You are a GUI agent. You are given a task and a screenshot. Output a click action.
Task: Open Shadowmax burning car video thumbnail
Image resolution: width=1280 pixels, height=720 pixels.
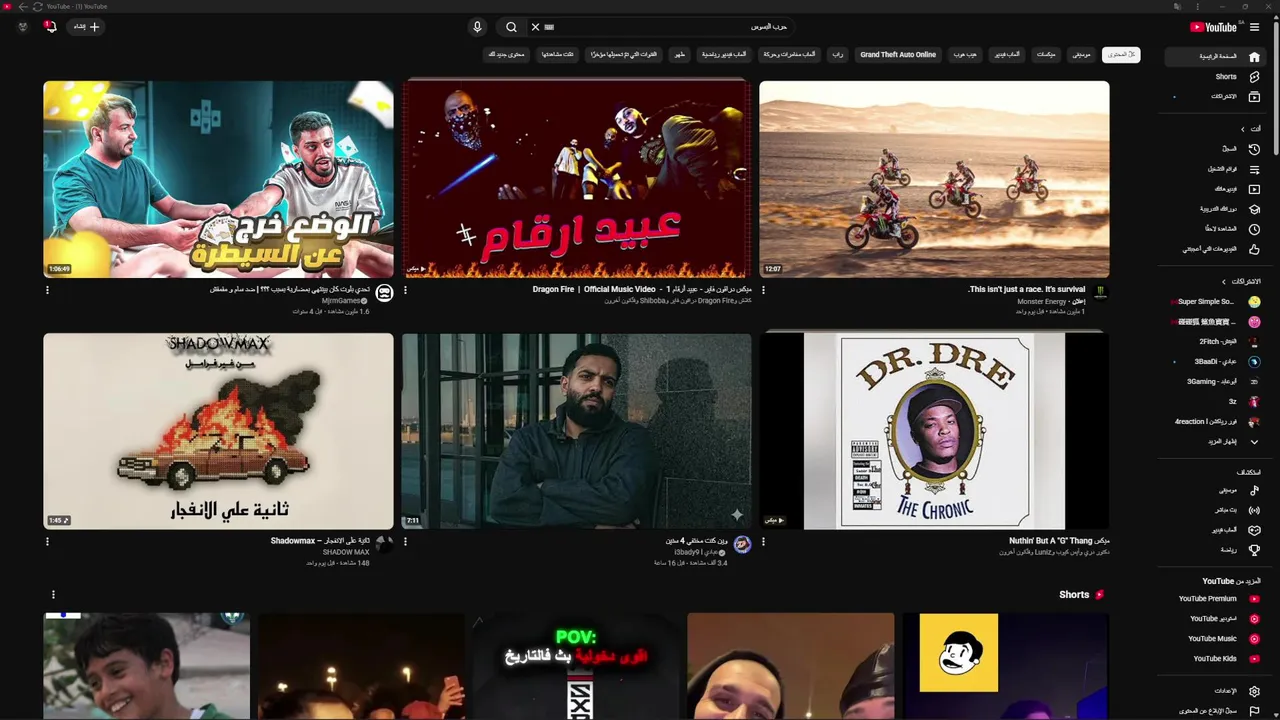pyautogui.click(x=218, y=431)
